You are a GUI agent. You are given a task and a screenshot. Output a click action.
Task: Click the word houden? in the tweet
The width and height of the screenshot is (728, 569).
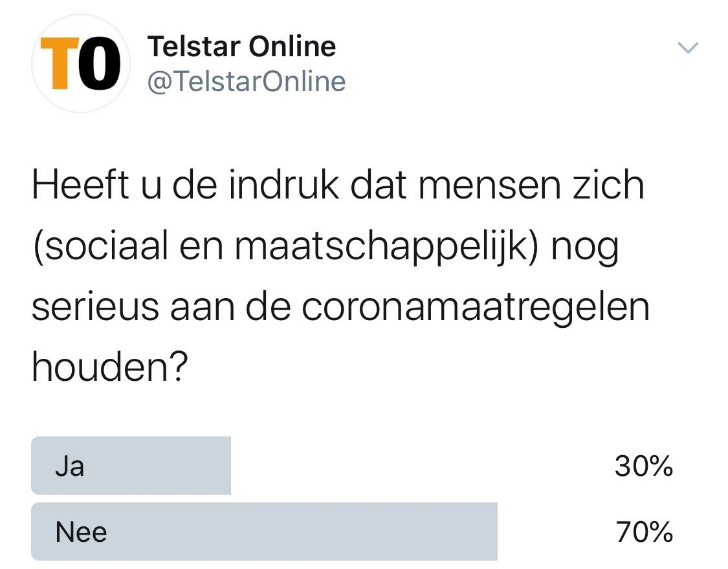tap(110, 367)
